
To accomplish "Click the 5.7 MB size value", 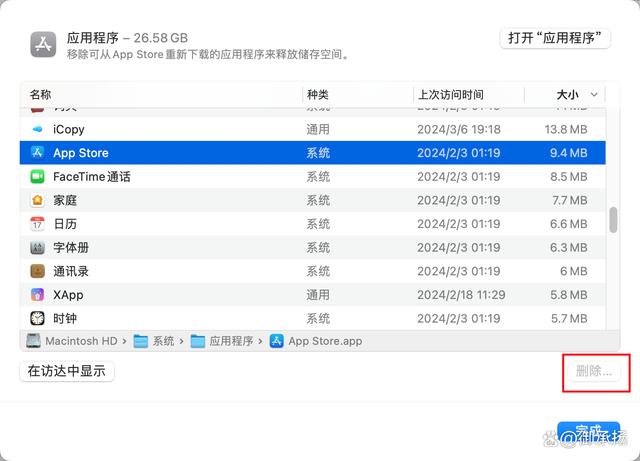I will [569, 318].
